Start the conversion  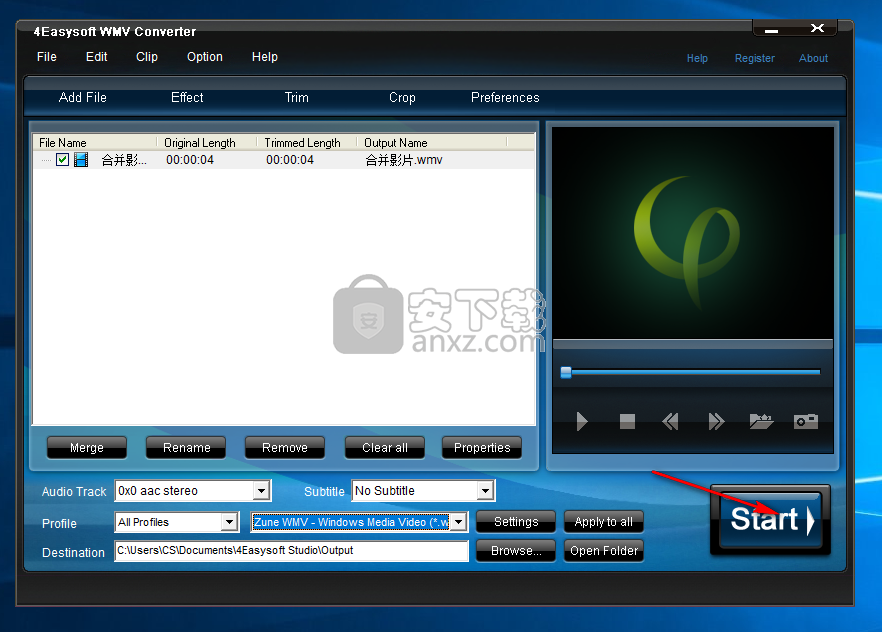click(x=771, y=520)
